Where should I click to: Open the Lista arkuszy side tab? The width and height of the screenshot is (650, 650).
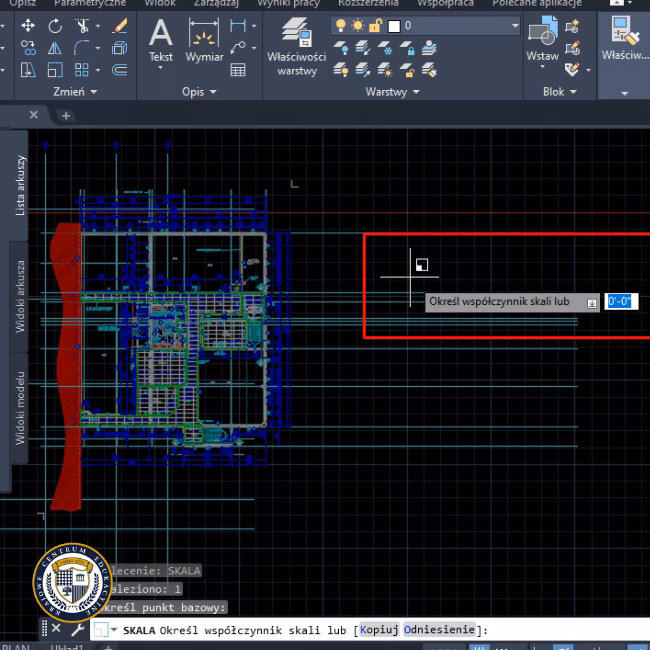click(x=21, y=185)
